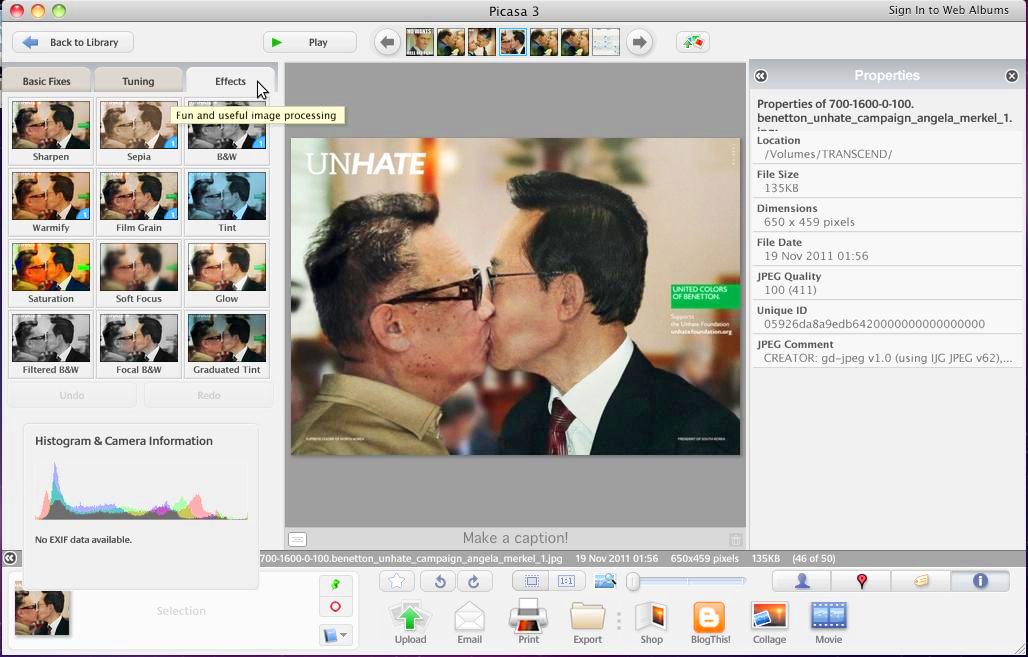The width and height of the screenshot is (1028, 657).
Task: Click the zoom picture icon next to slider
Action: pyautogui.click(x=605, y=581)
